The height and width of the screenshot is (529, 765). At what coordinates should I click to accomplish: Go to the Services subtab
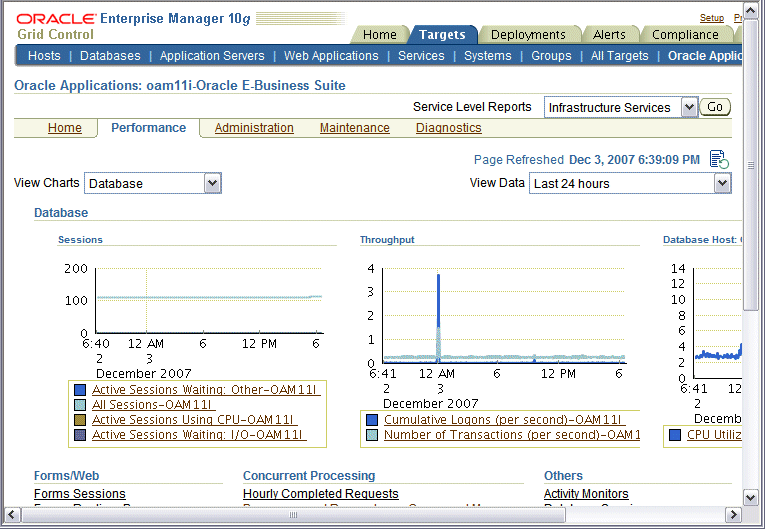(x=421, y=56)
